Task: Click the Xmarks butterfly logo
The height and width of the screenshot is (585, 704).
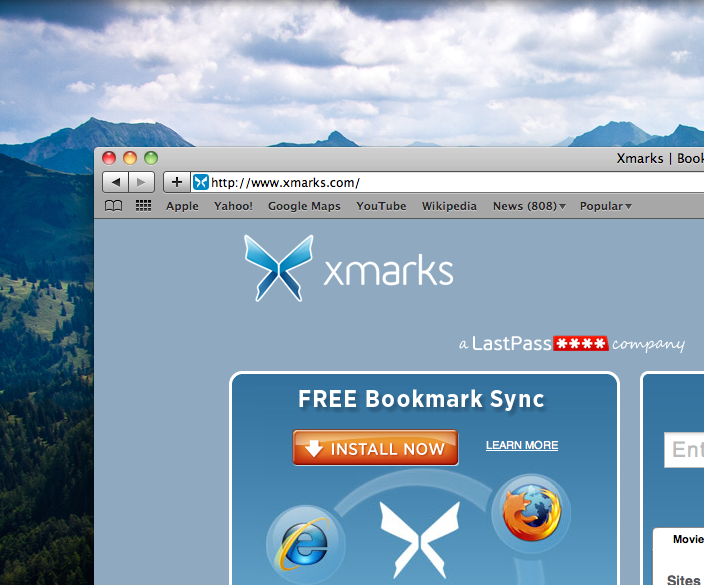Action: 278,268
